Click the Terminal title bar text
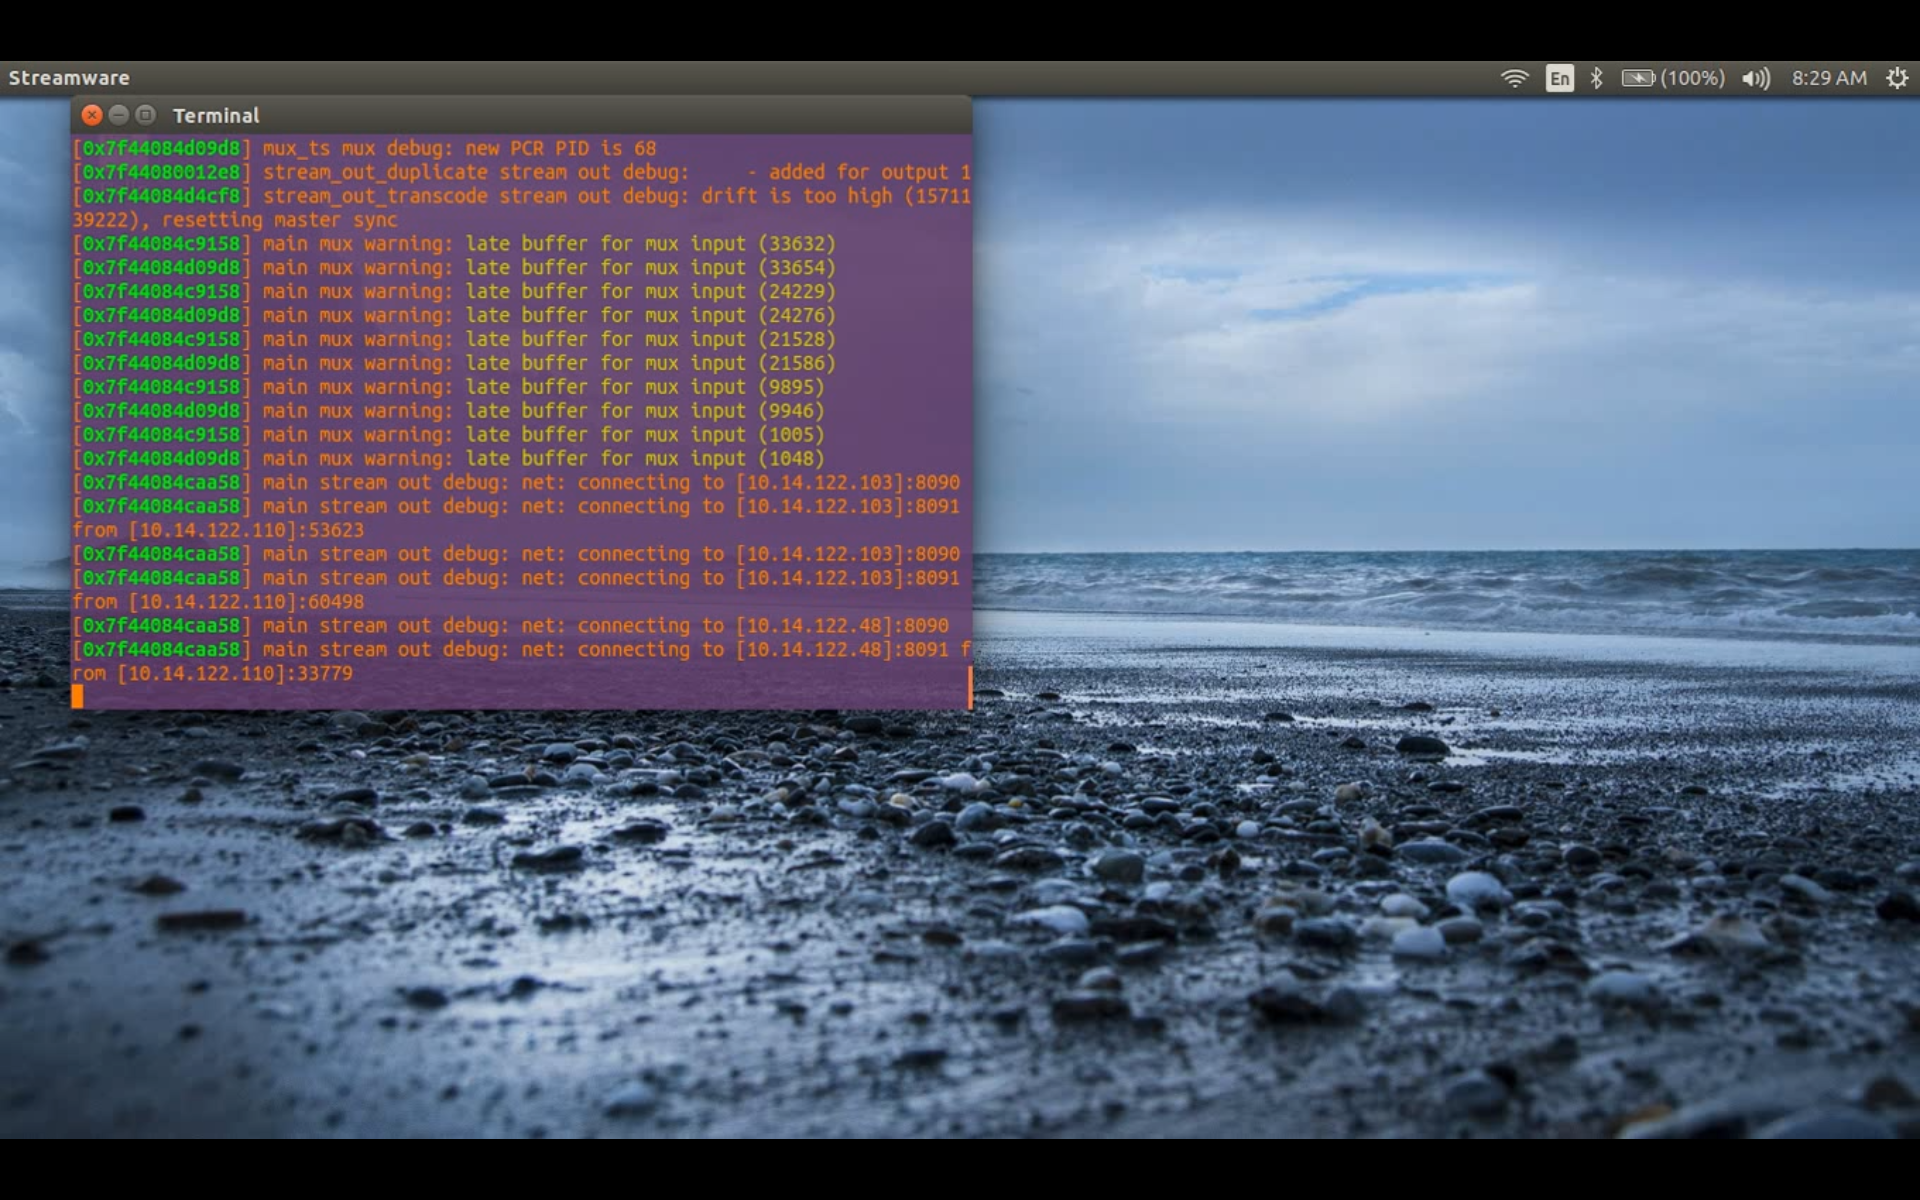 tap(216, 116)
